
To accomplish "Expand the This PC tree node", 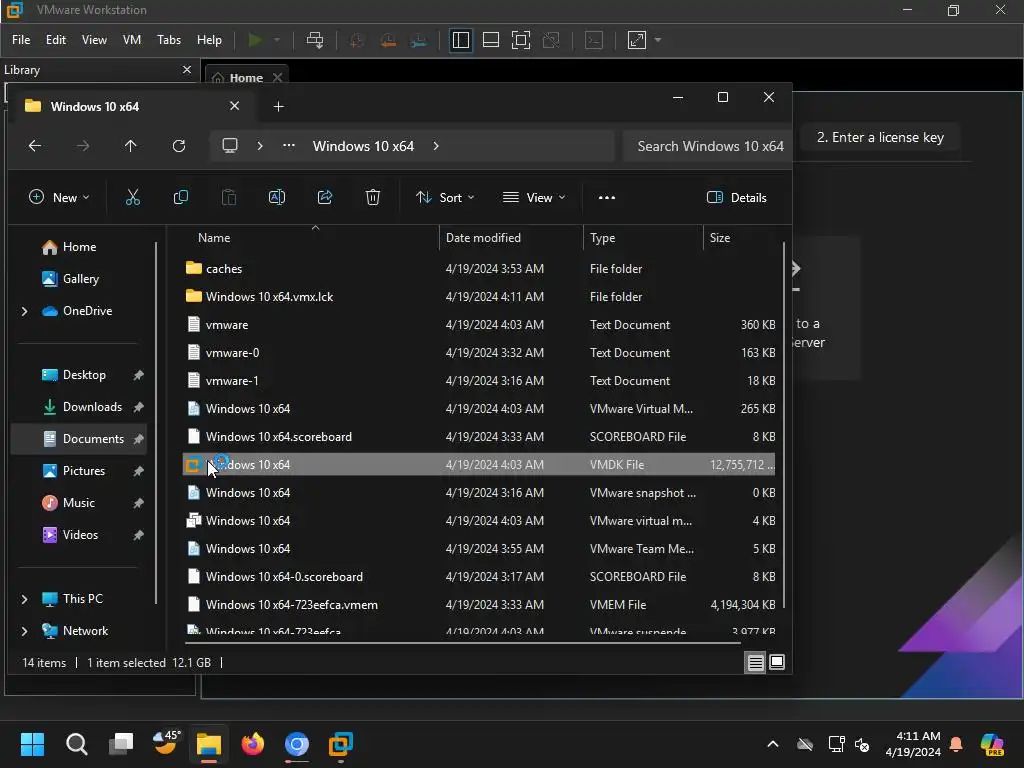I will [x=25, y=599].
